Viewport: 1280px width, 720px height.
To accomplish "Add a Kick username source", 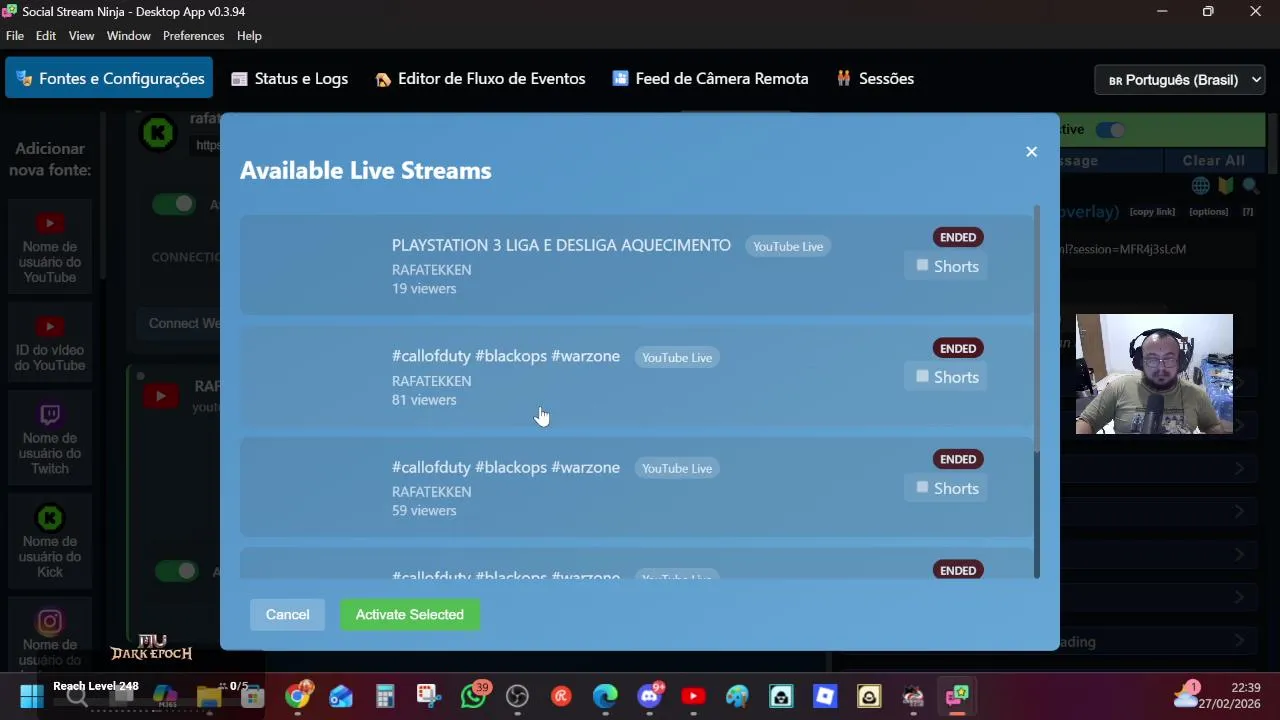I will click(50, 543).
